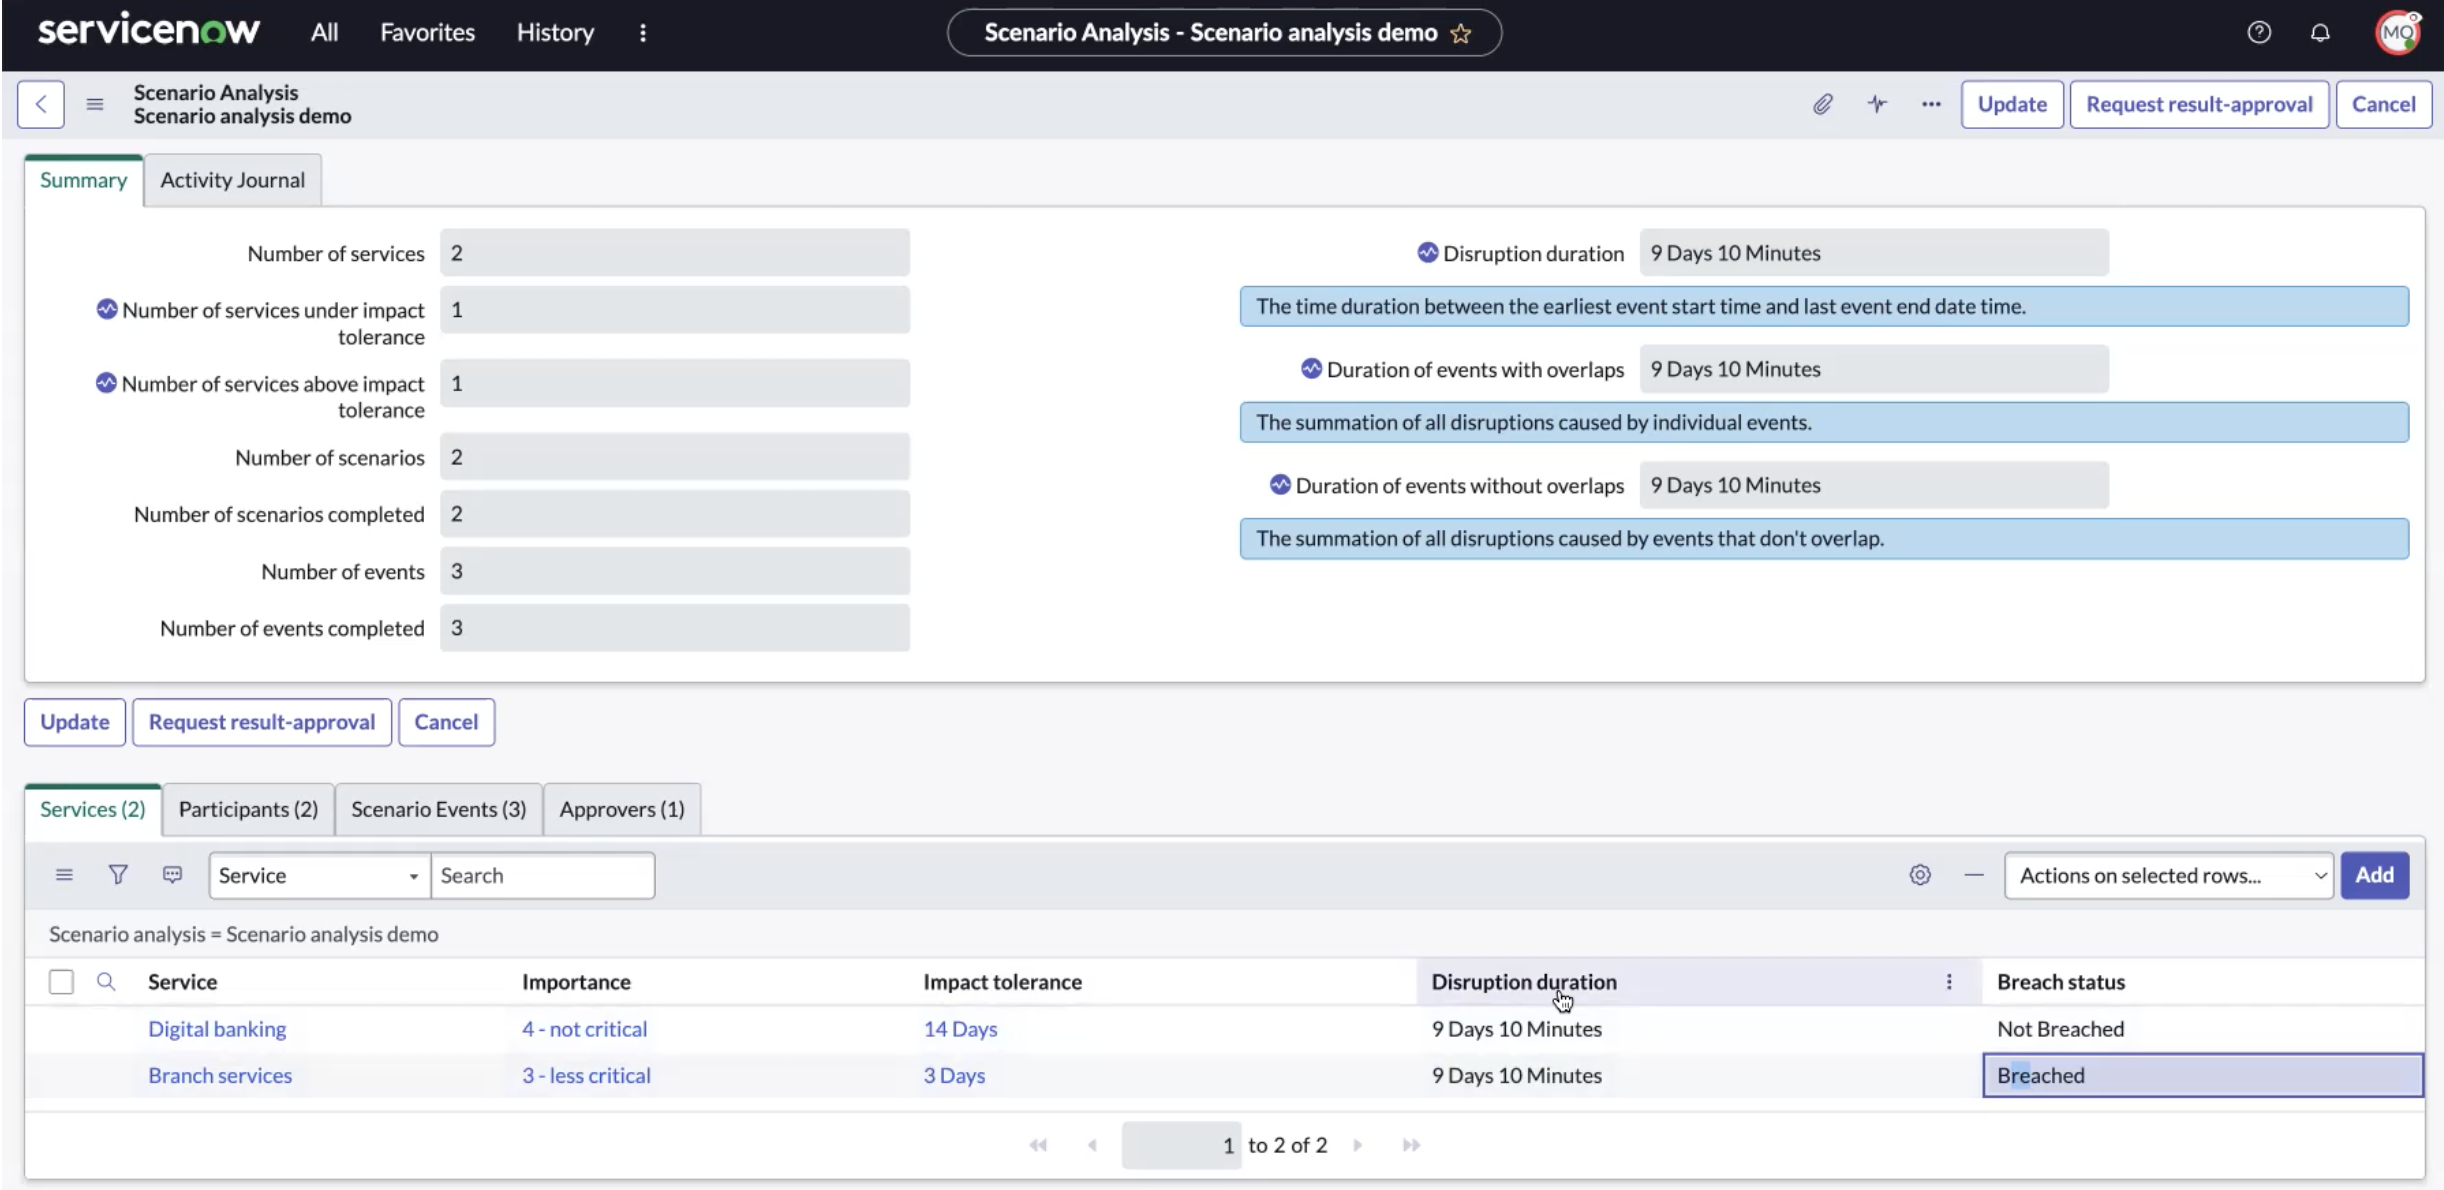This screenshot has height=1190, width=2444.
Task: Collapse the related list with the minus icon
Action: click(x=1974, y=875)
